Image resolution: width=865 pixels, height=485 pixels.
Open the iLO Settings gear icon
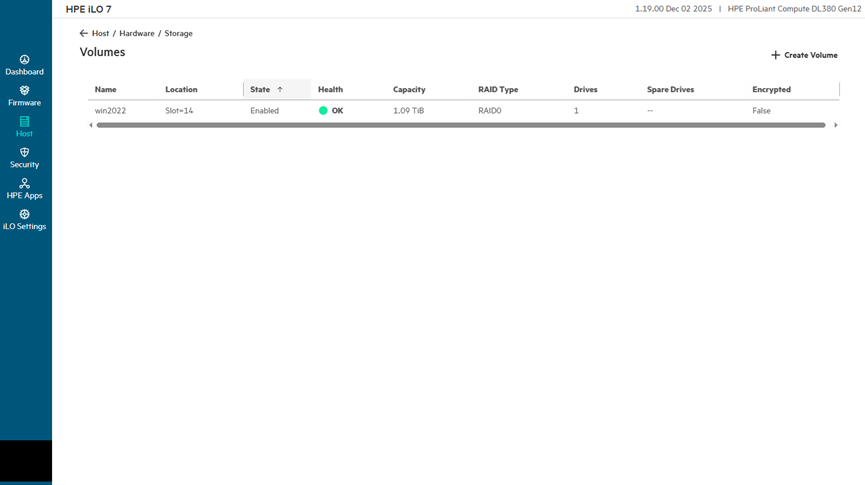pyautogui.click(x=24, y=215)
